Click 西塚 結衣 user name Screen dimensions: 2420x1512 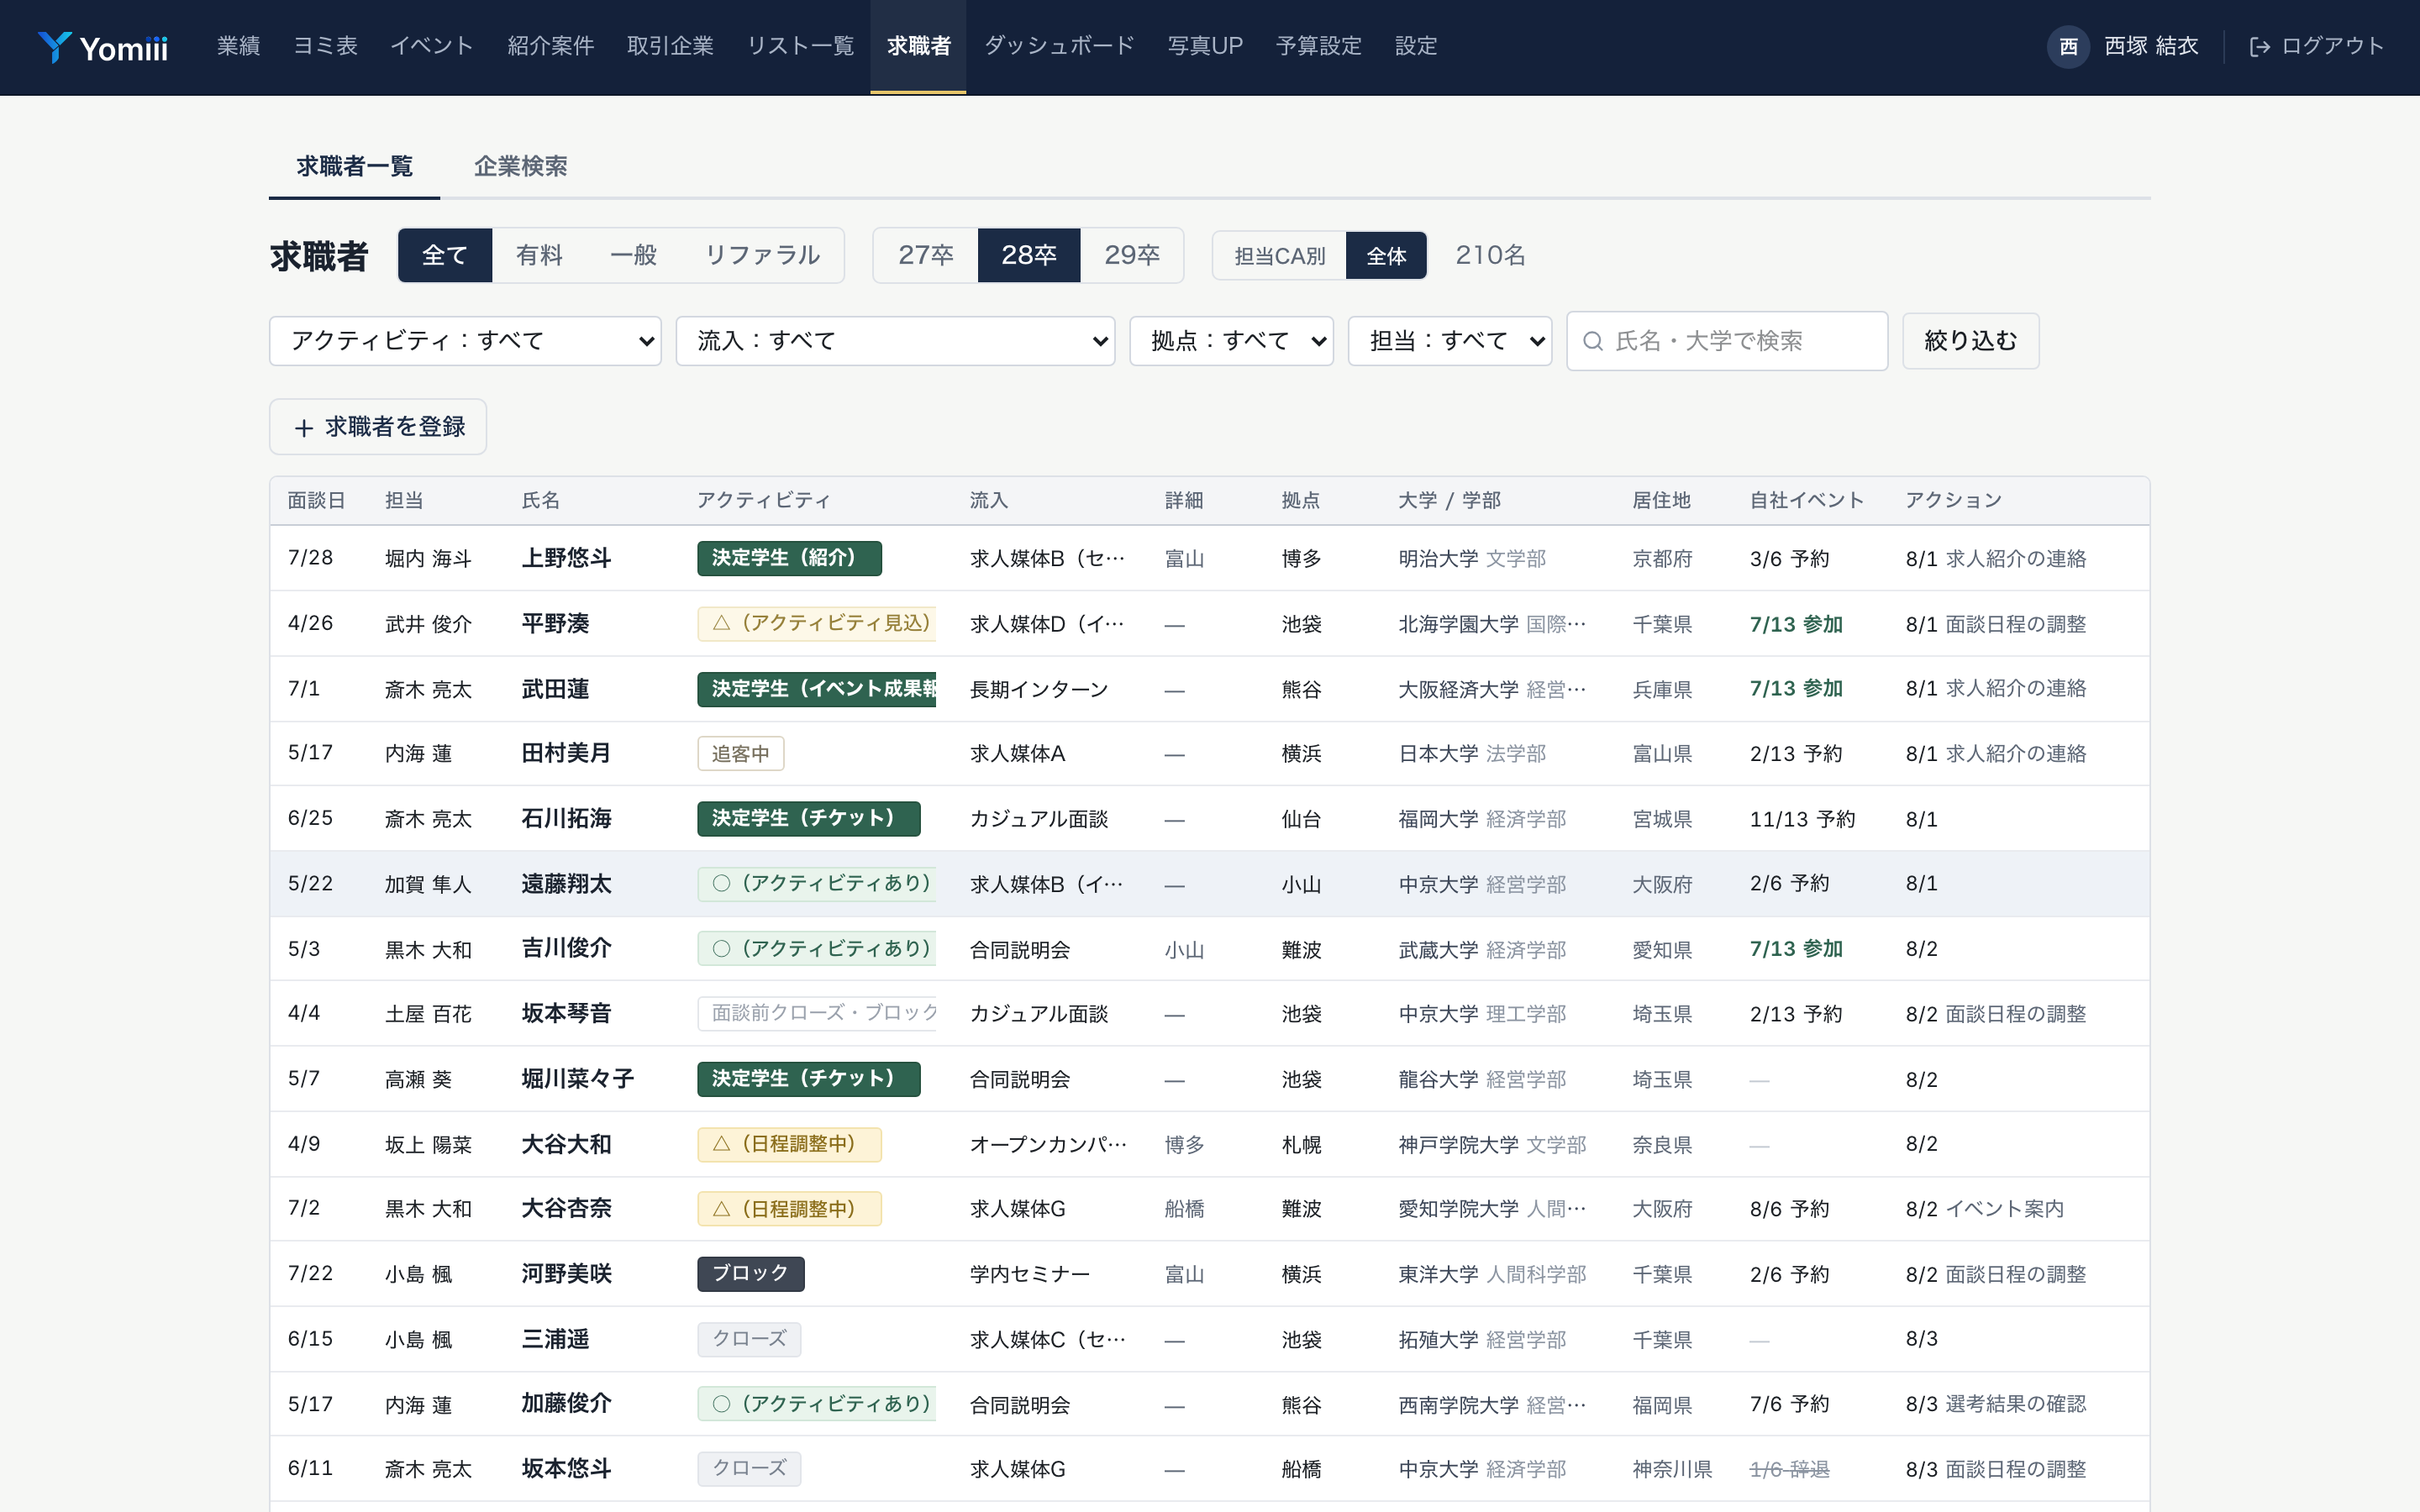click(2151, 47)
